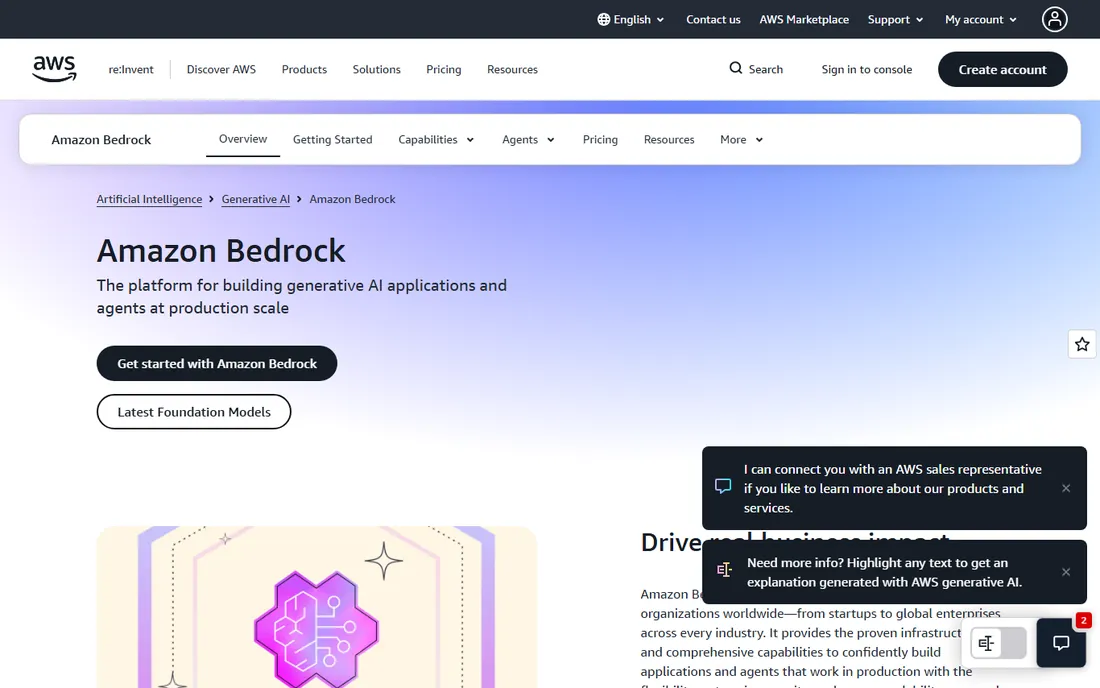Open Pricing in the main navigation
Viewport: 1100px width, 688px height.
pos(443,69)
